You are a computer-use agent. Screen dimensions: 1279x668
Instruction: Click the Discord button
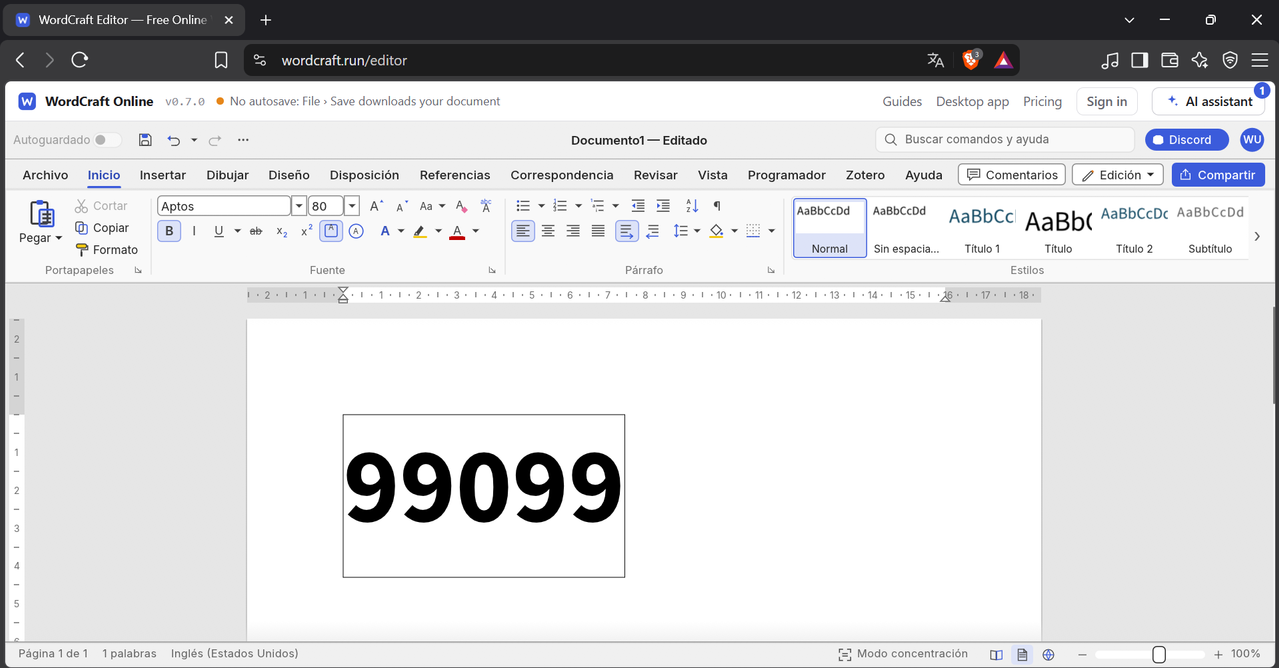coord(1186,140)
